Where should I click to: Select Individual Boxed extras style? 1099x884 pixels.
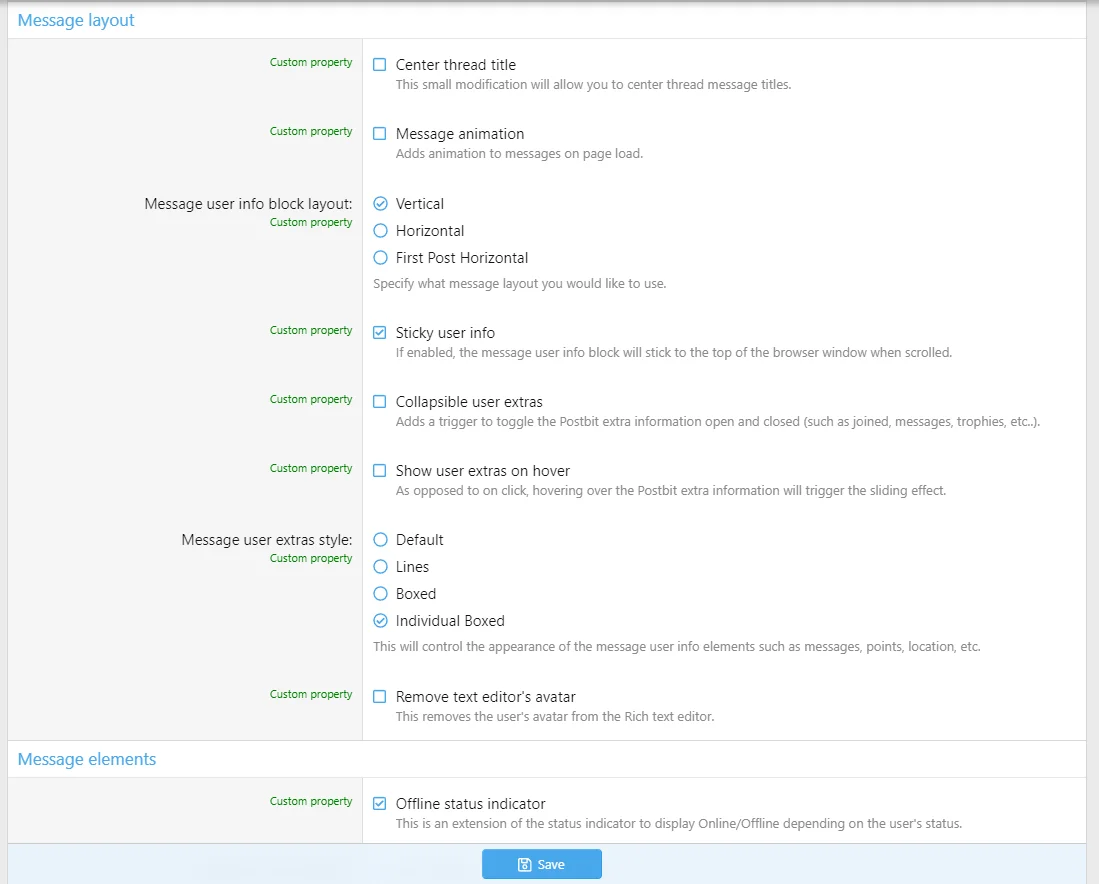tap(380, 621)
